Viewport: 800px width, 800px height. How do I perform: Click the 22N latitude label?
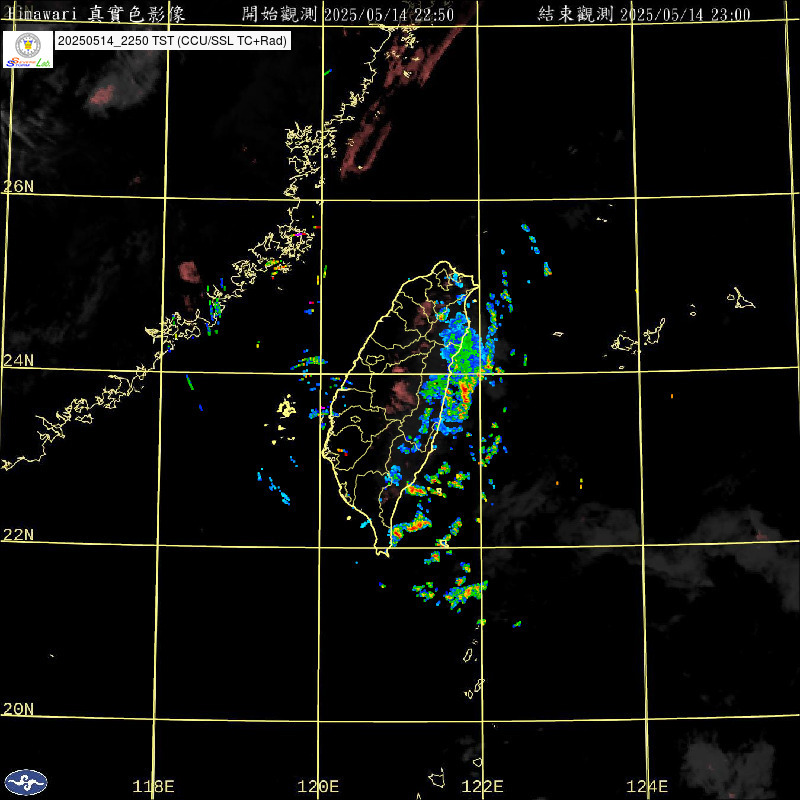(18, 534)
